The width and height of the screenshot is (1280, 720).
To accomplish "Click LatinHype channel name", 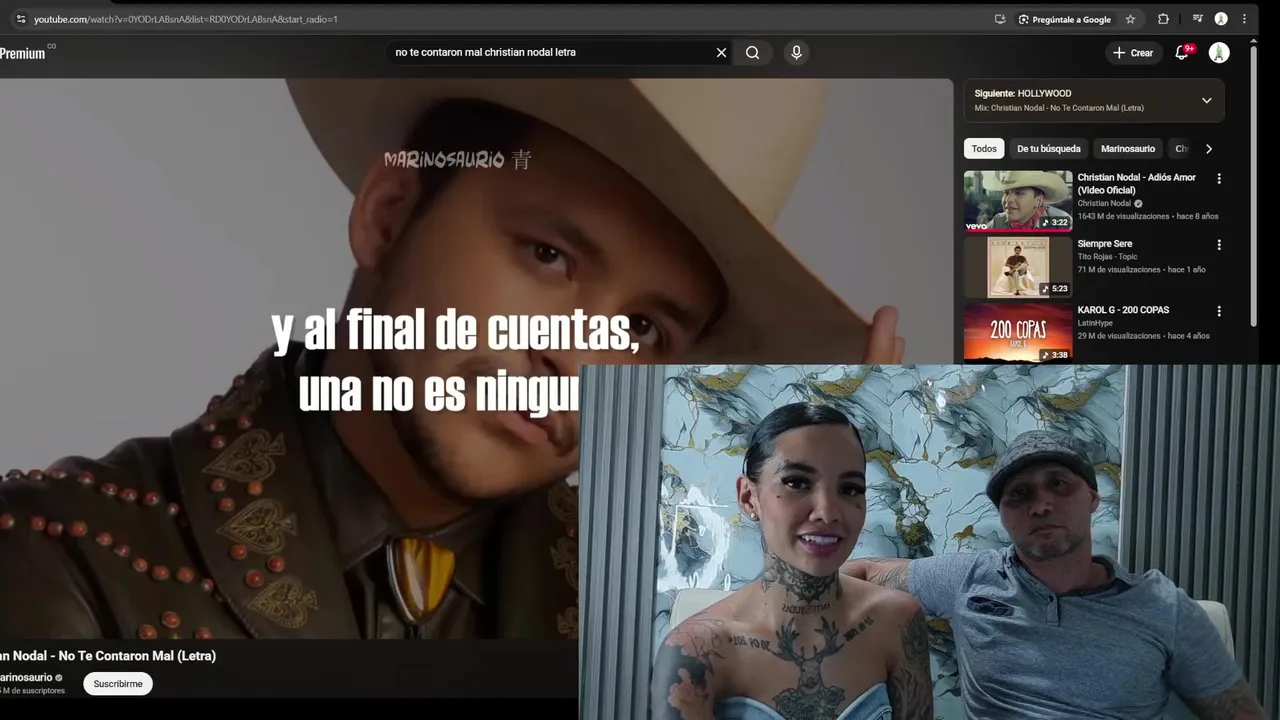I will pyautogui.click(x=1095, y=323).
